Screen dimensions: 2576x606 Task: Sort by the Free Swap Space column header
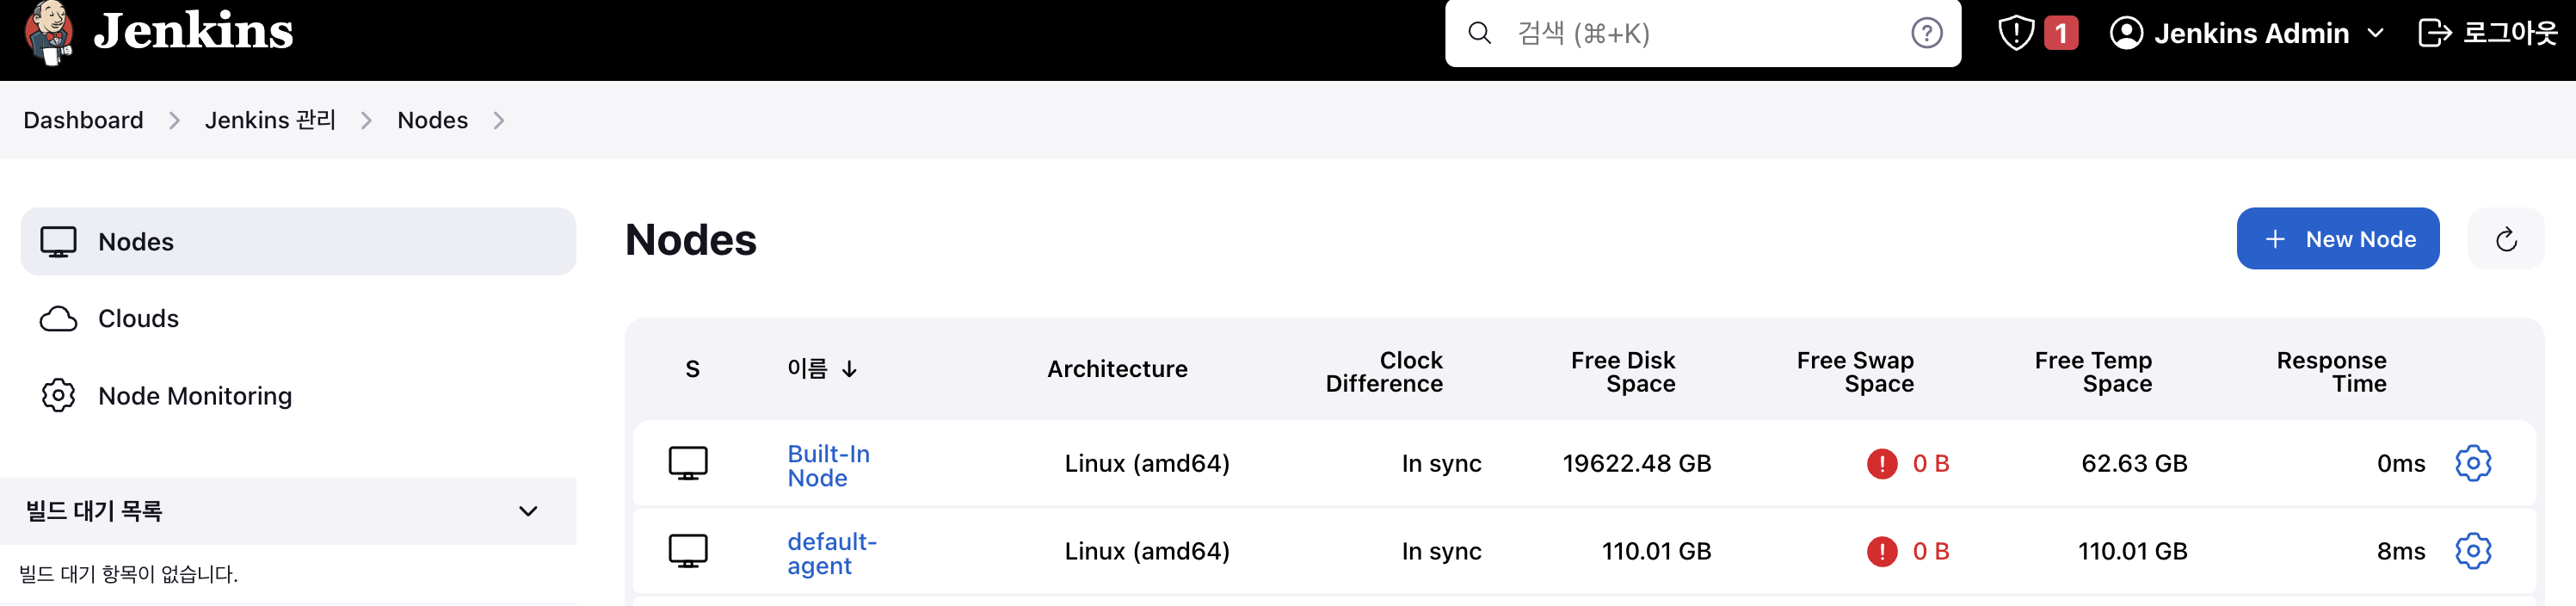(x=1855, y=372)
